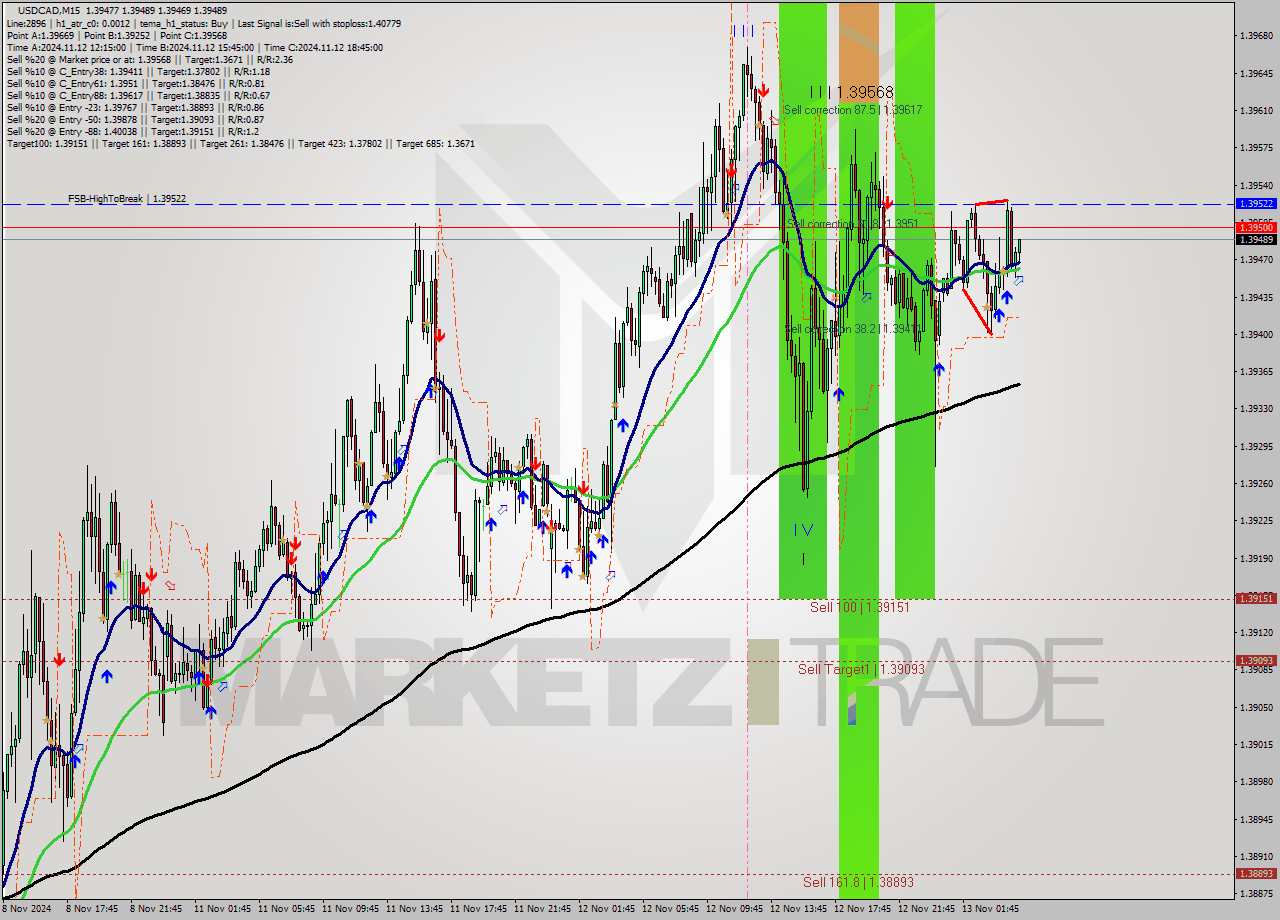Select the 1.39575 price axis label
1280x920 pixels.
(1256, 148)
